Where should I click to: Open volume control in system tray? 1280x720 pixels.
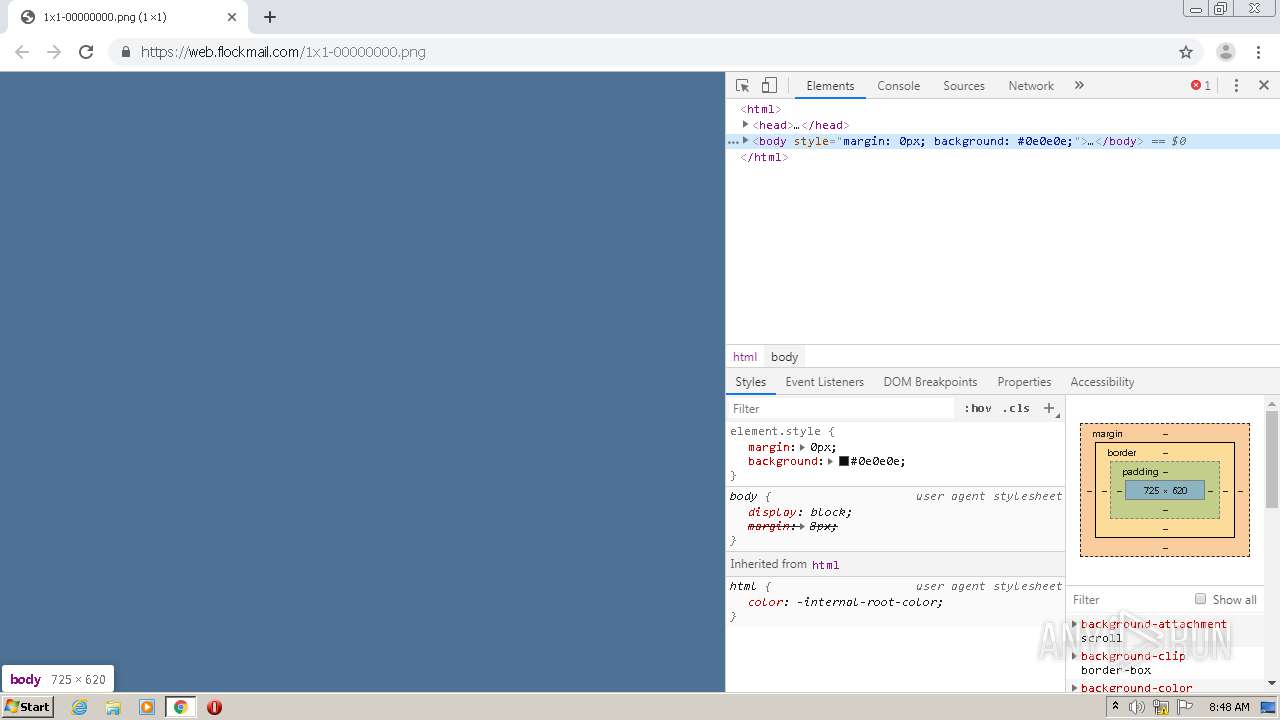click(x=1137, y=707)
